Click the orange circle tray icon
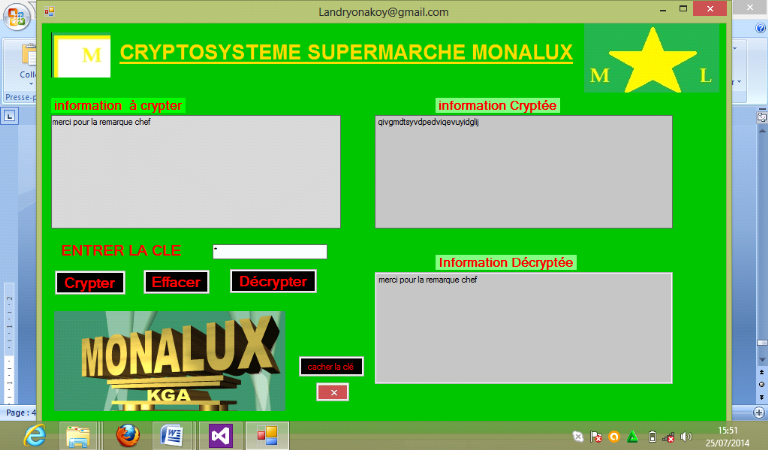This screenshot has width=768, height=450. (x=614, y=436)
